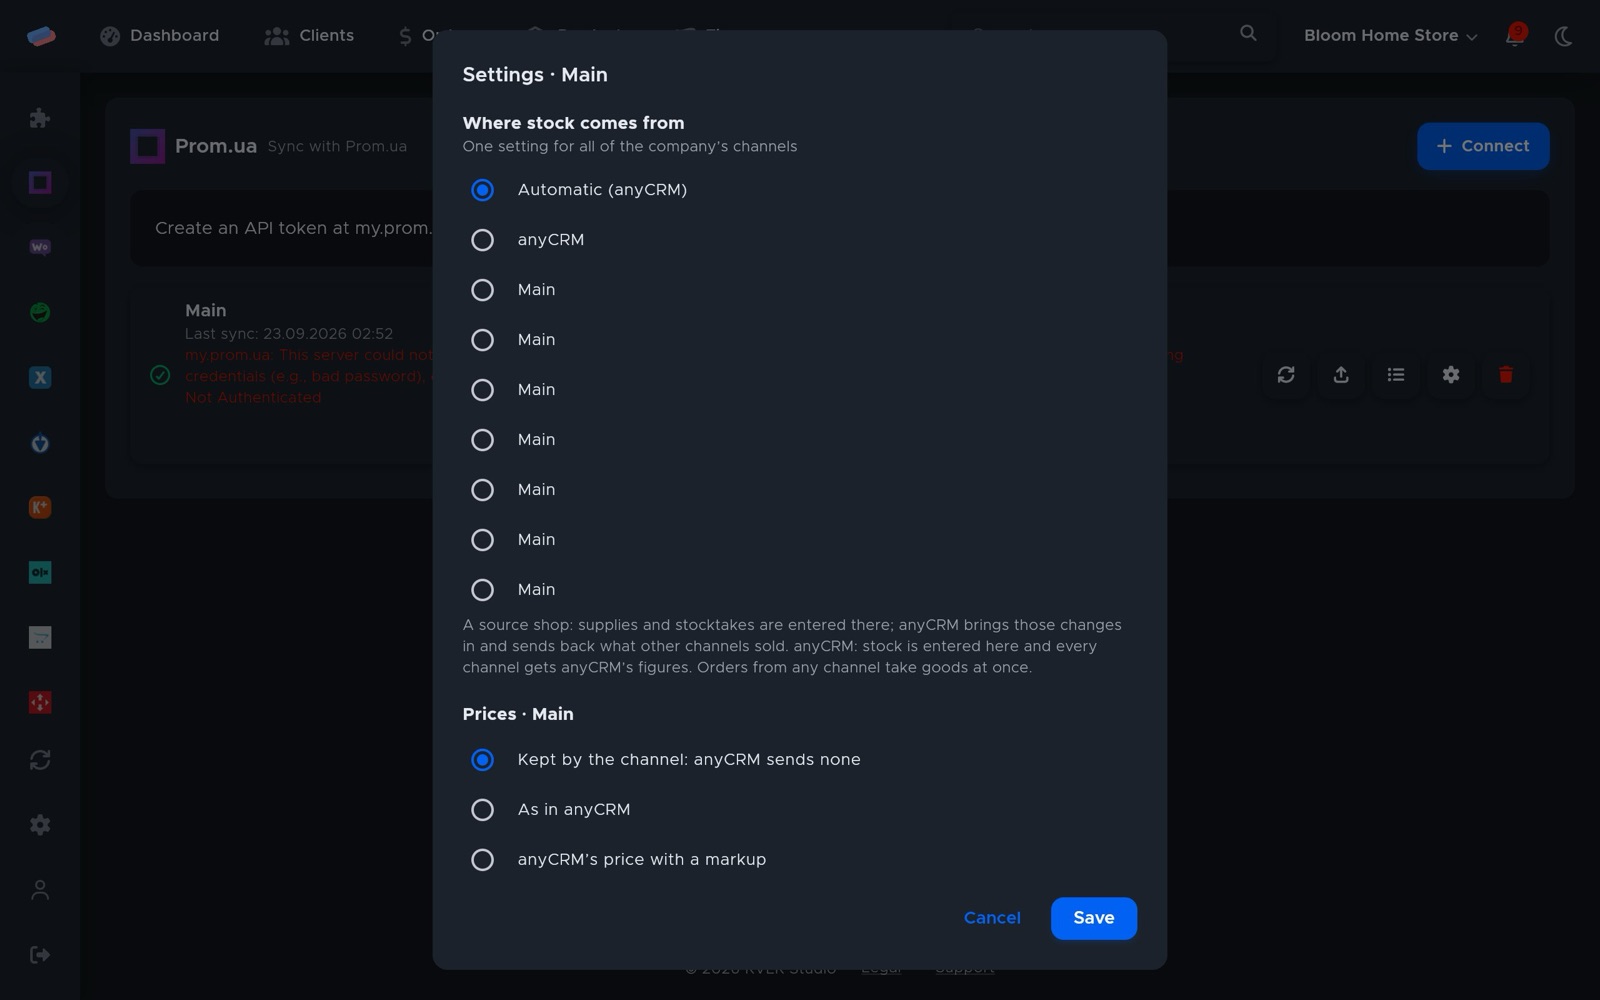Cancel the settings dialog
This screenshot has width=1600, height=1000.
pos(992,918)
